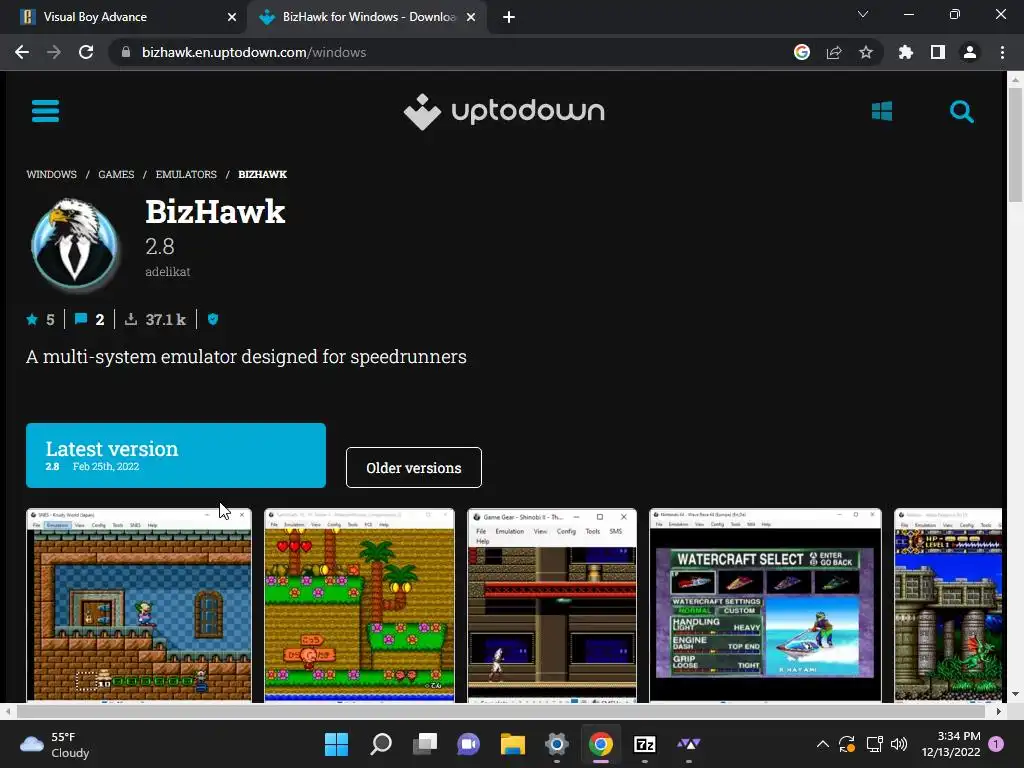Open the 7-Zip taskbar icon
Image resolution: width=1024 pixels, height=768 pixels.
(645, 744)
